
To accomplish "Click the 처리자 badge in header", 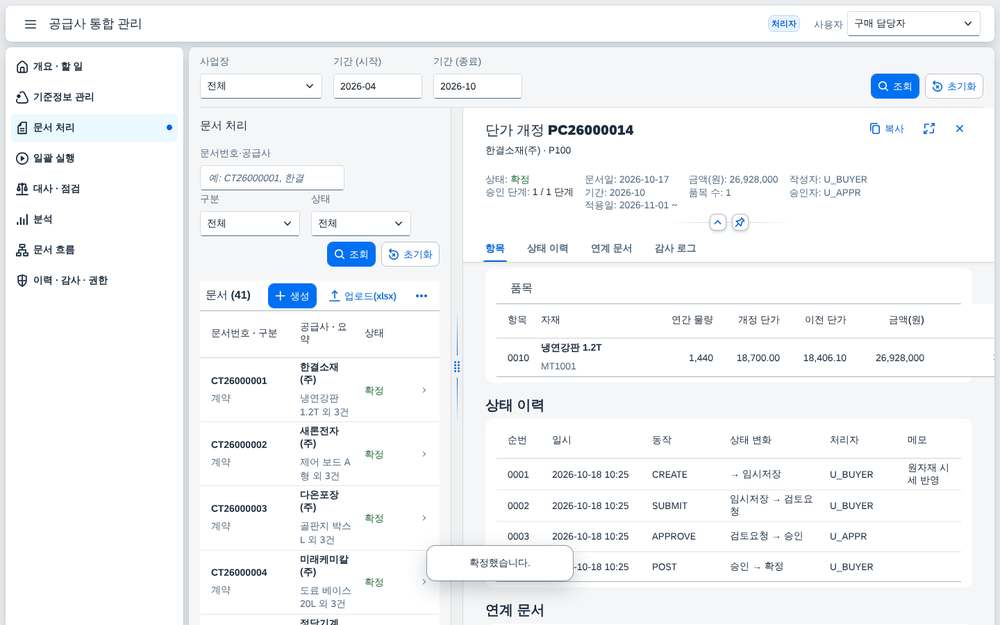I will click(x=783, y=24).
